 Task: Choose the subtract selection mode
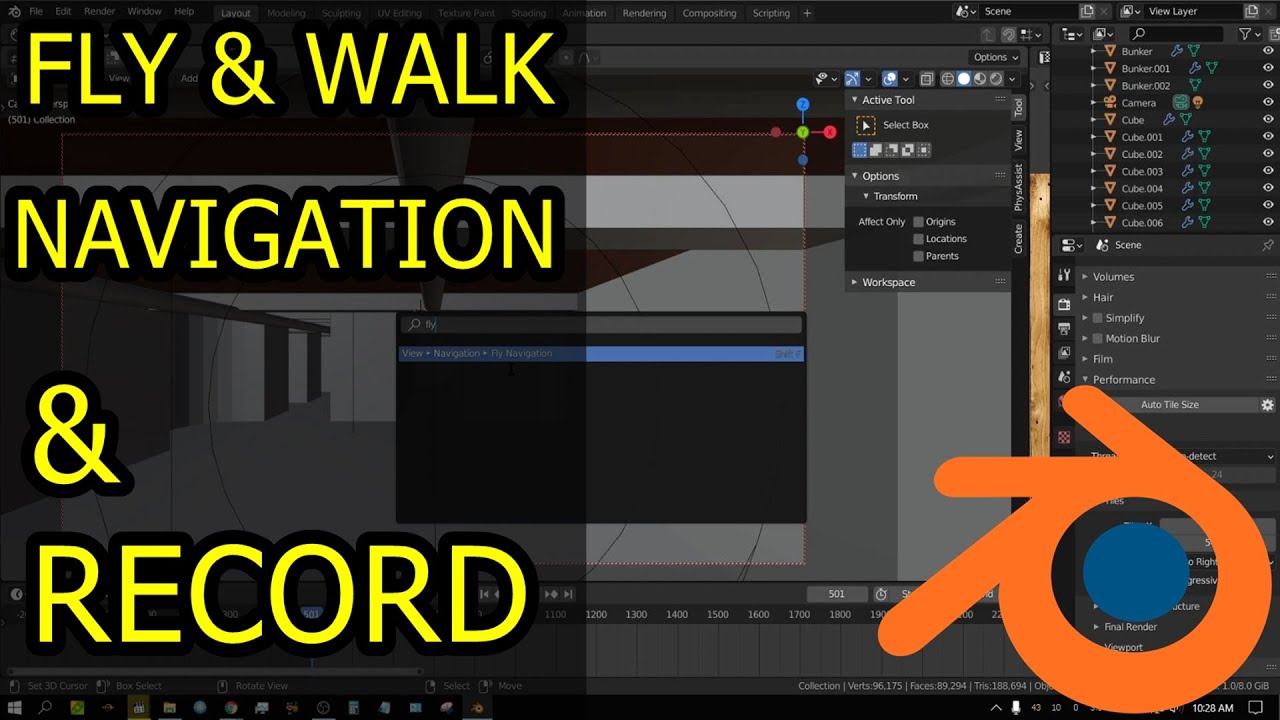click(891, 150)
